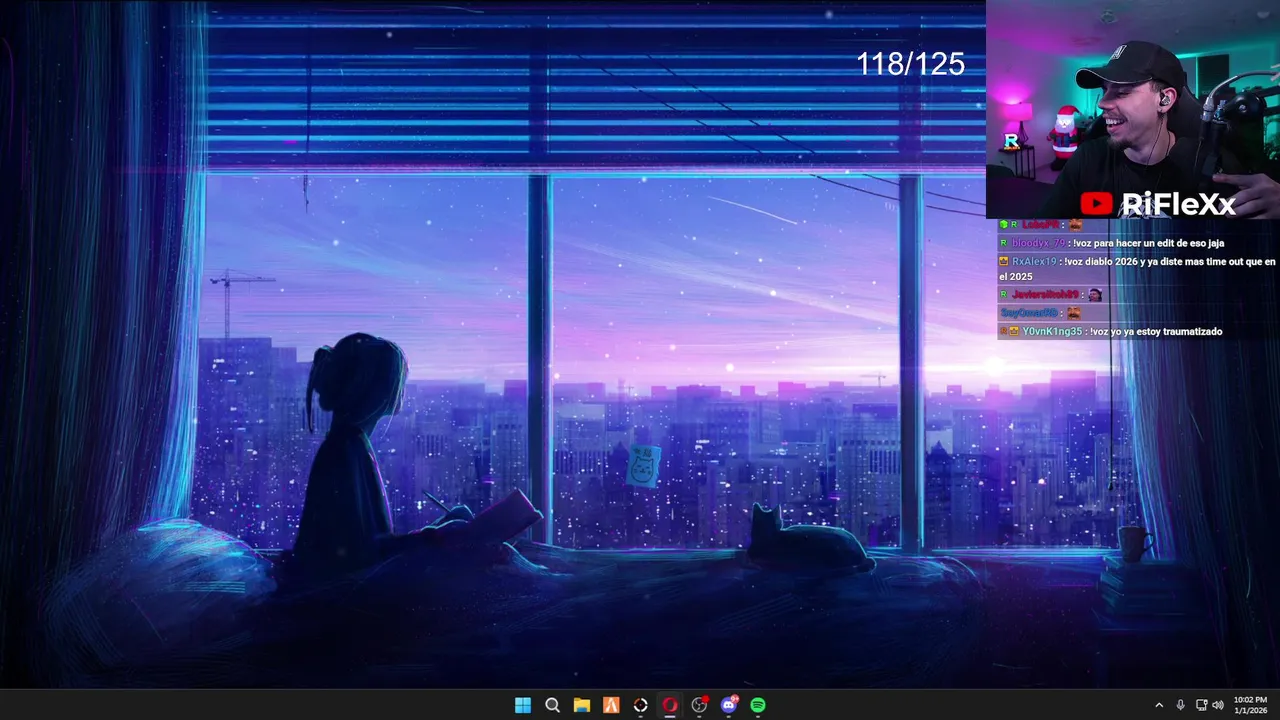
Task: Click the RiFleXx channel name
Action: click(x=1178, y=204)
